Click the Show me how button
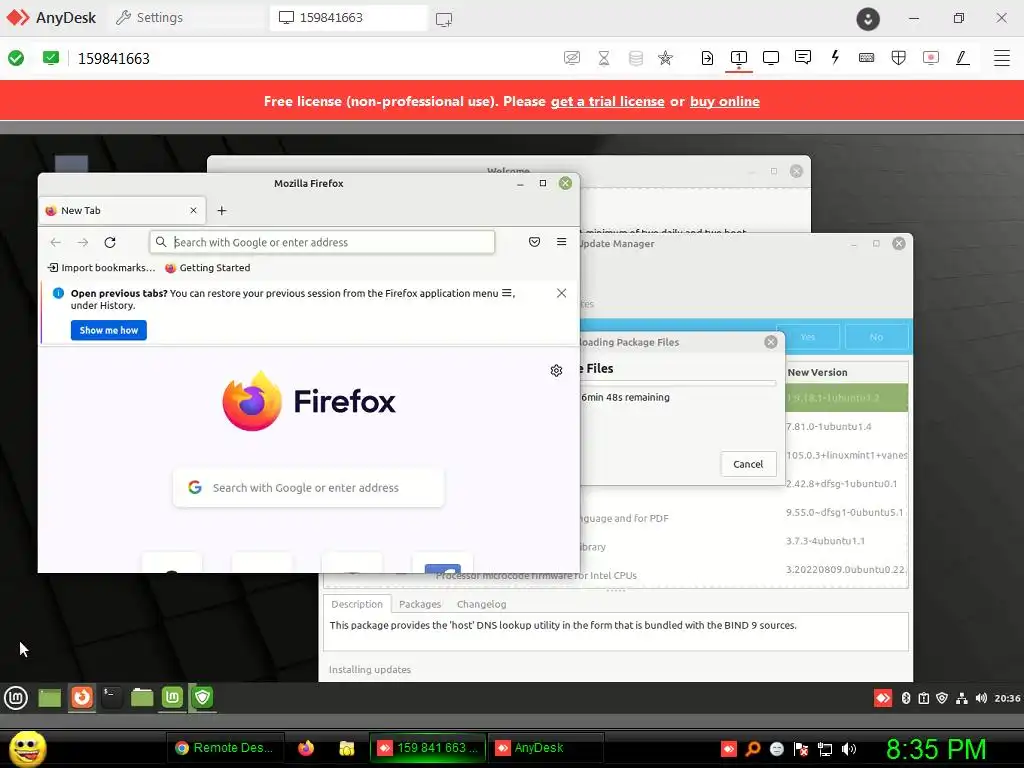1024x768 pixels. (108, 330)
